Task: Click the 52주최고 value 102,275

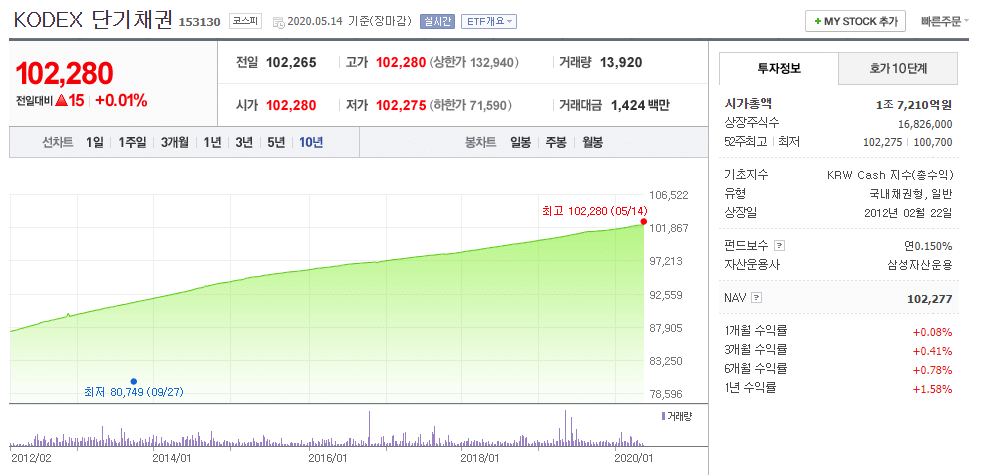Action: 882,143
